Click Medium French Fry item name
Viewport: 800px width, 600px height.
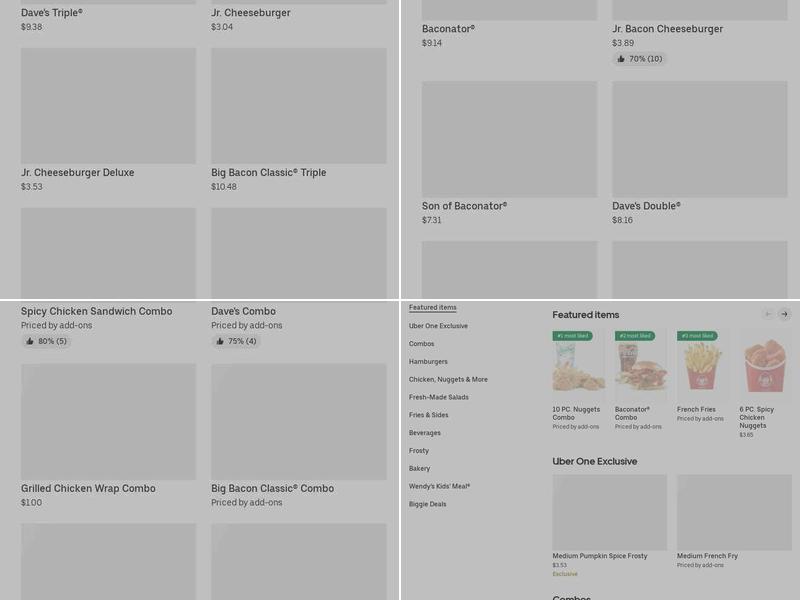click(x=707, y=556)
